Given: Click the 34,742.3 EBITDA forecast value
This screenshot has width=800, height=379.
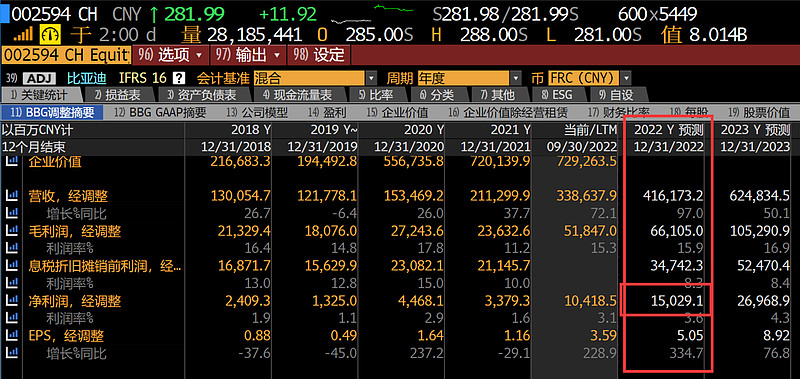Looking at the screenshot, I should 677,266.
